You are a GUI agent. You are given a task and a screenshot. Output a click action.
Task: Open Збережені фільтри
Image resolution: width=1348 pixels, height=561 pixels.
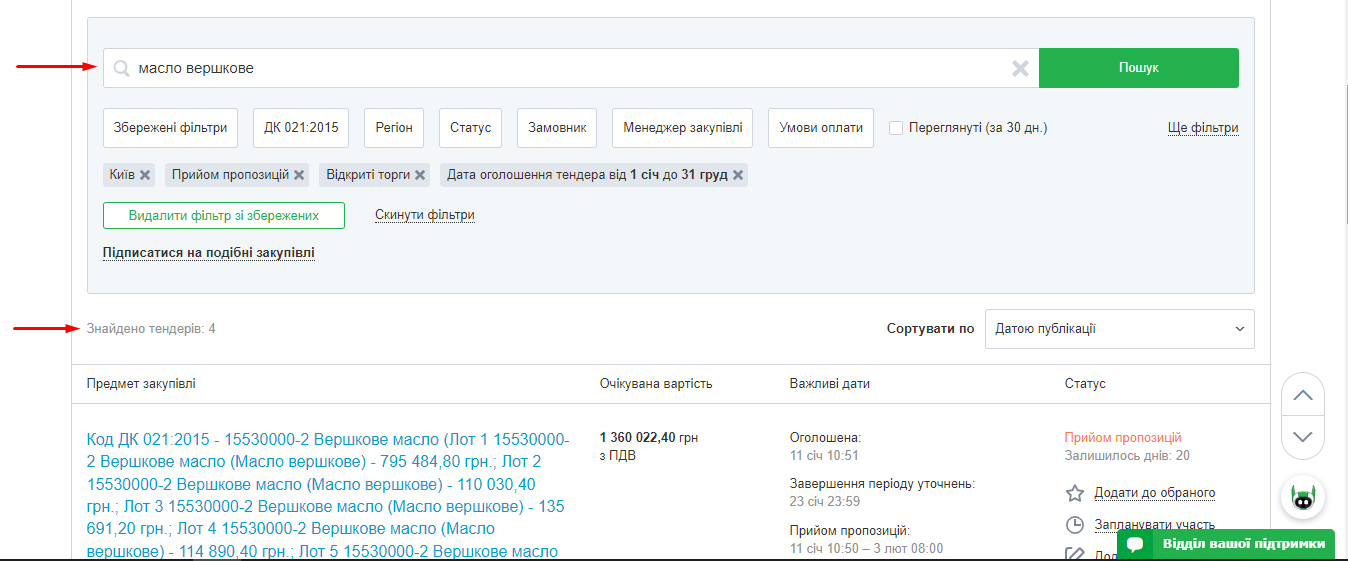(x=170, y=128)
